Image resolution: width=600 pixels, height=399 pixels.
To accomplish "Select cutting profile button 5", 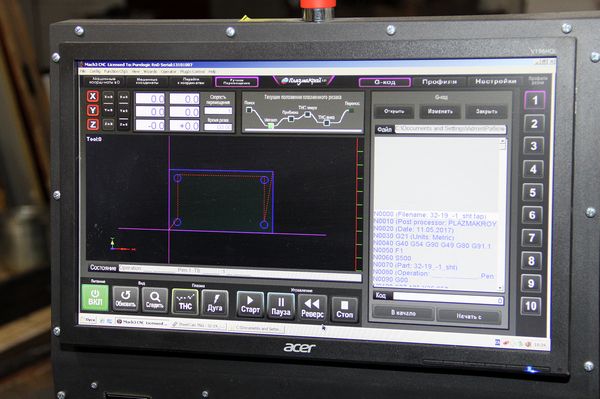I will [533, 192].
